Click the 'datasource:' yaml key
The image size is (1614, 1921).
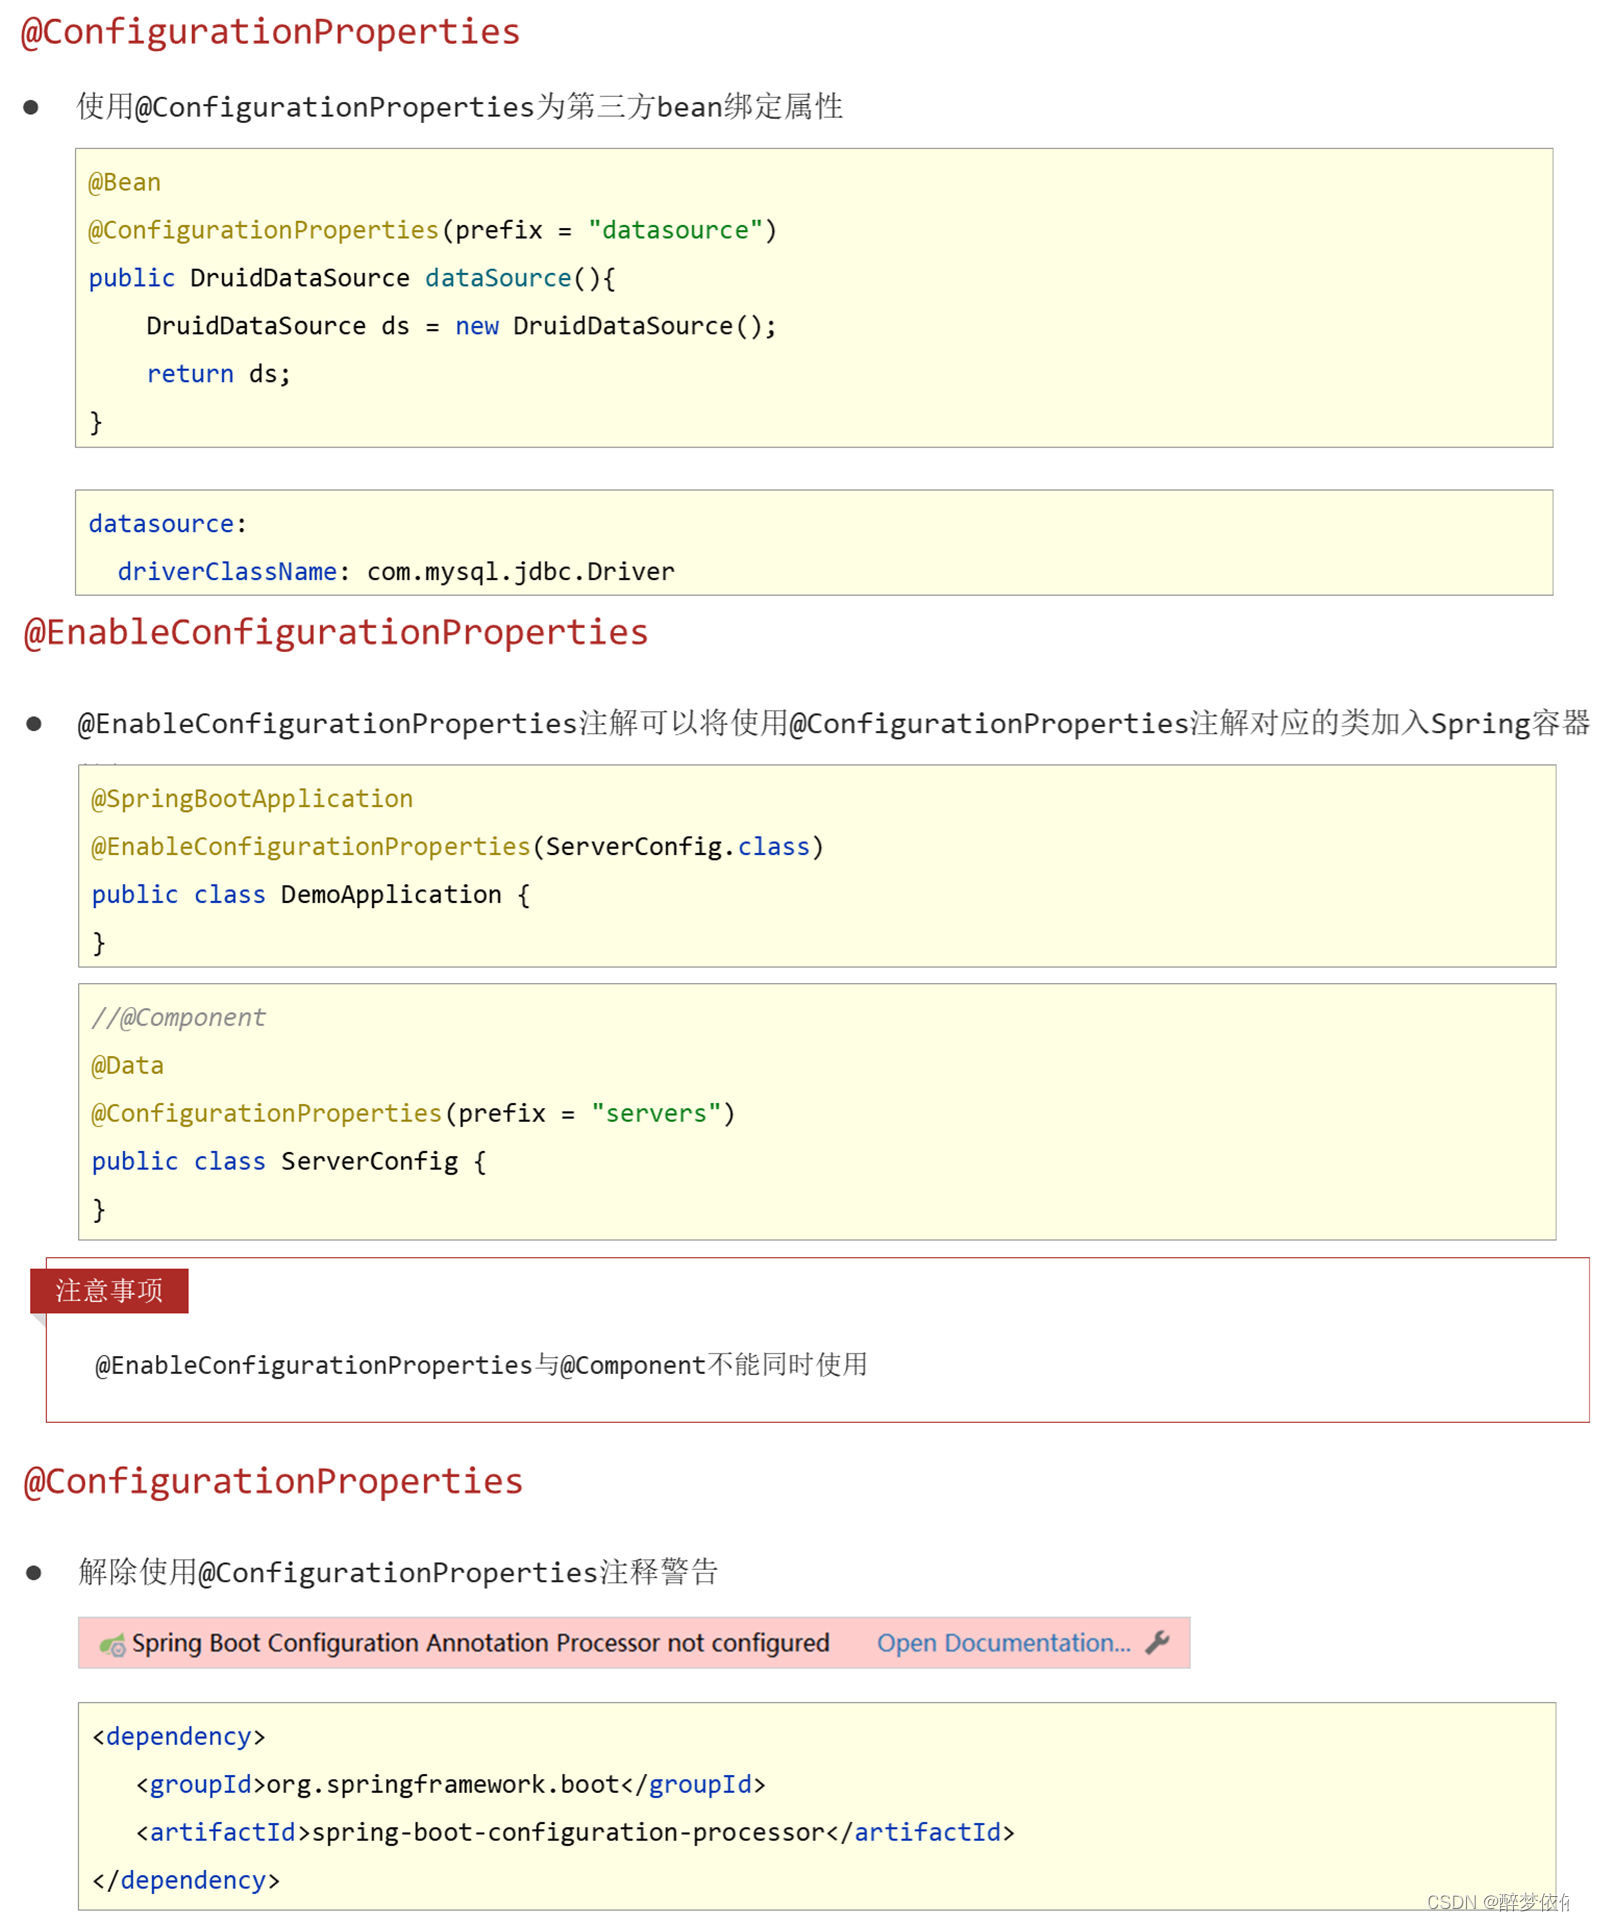coord(167,523)
